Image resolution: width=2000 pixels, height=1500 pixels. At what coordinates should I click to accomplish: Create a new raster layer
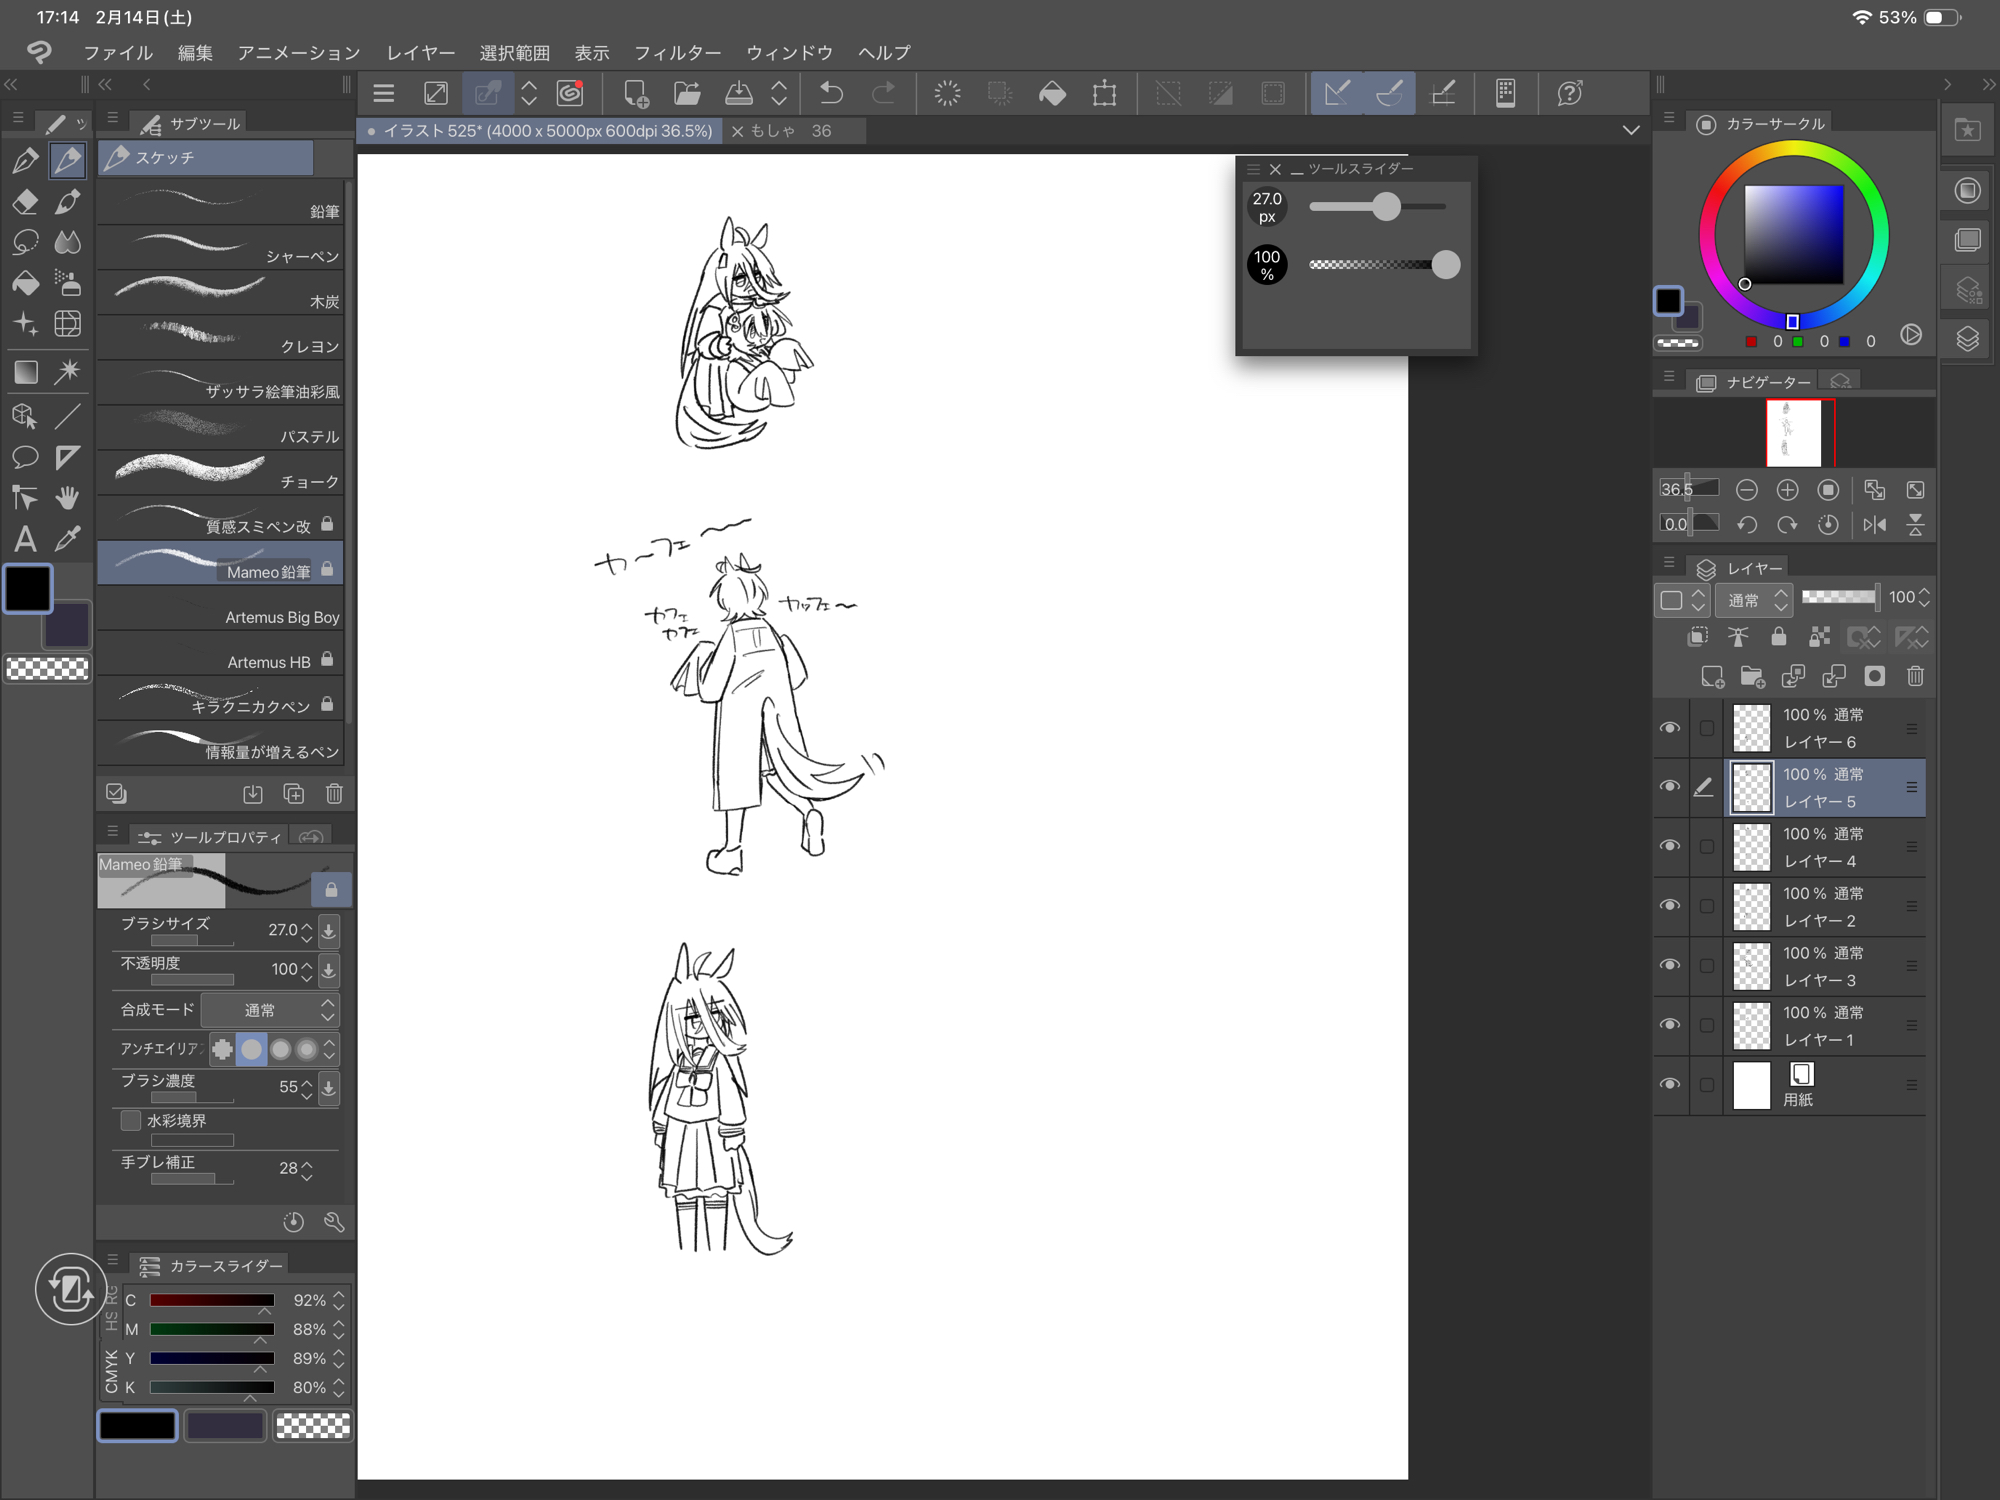pyautogui.click(x=1712, y=677)
